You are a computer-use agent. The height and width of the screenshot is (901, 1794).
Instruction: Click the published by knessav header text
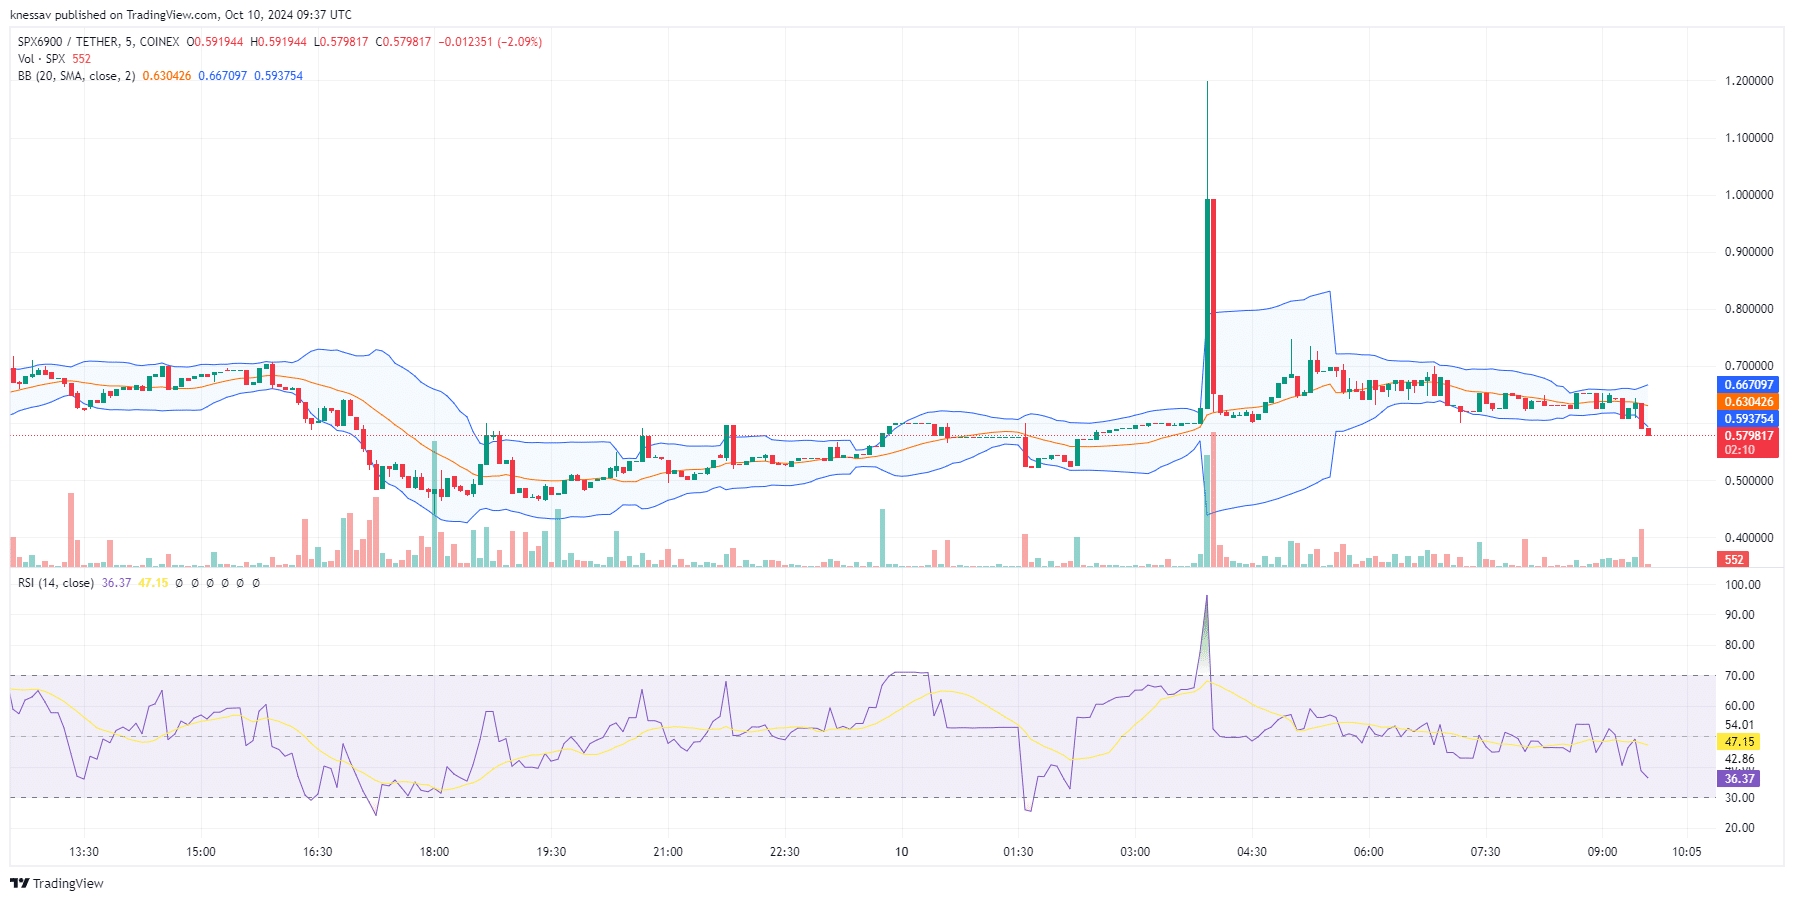pyautogui.click(x=181, y=15)
